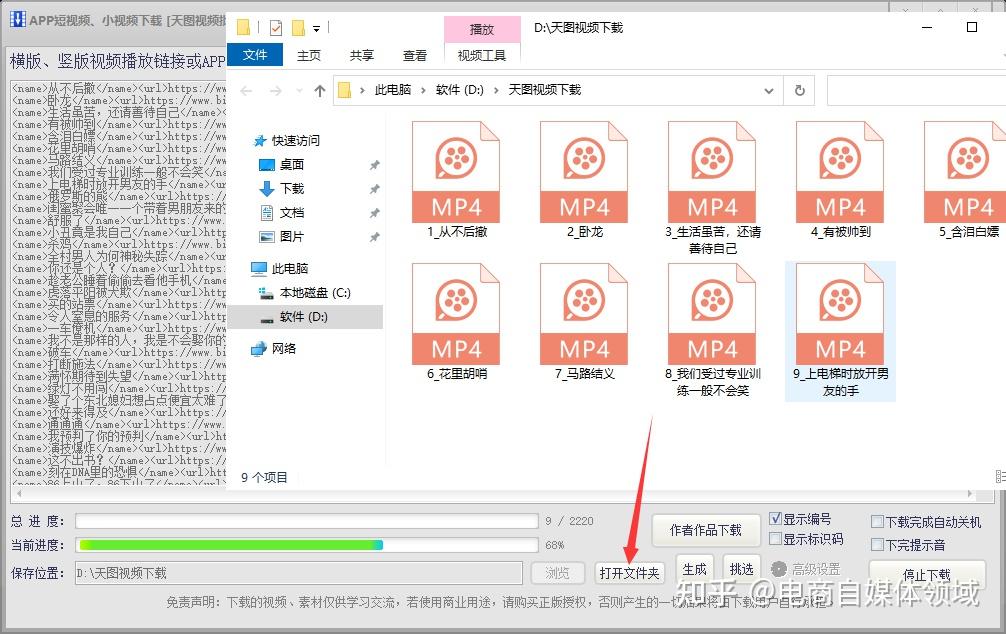Click the properties checkmark quick access icon
Viewport: 1006px width, 634px height.
tap(276, 28)
